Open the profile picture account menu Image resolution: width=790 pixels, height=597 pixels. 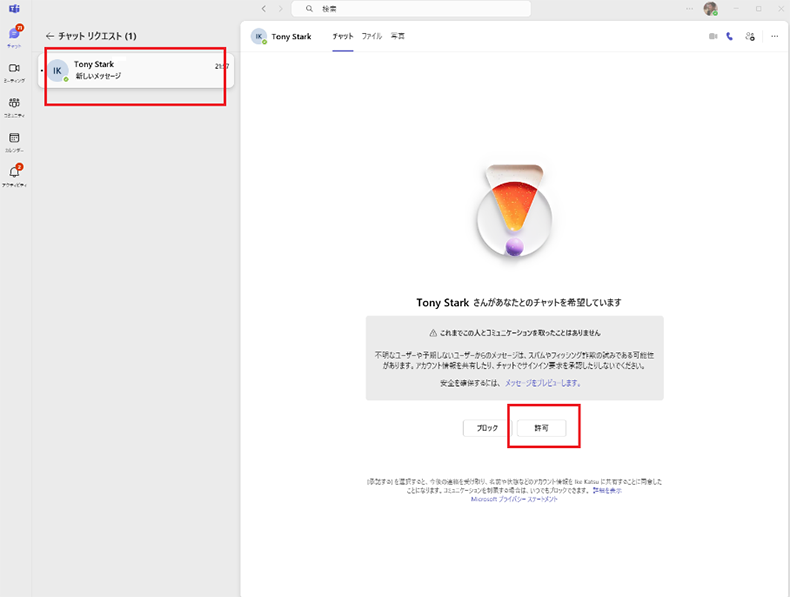tap(710, 8)
